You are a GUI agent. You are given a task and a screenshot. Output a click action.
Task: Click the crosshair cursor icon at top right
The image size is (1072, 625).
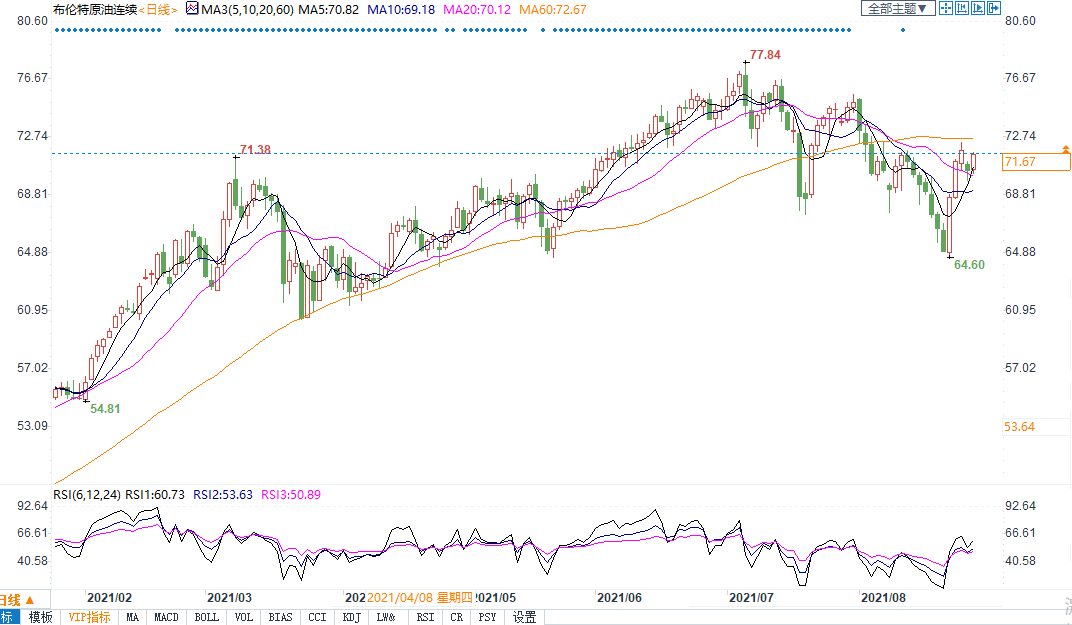coord(947,8)
